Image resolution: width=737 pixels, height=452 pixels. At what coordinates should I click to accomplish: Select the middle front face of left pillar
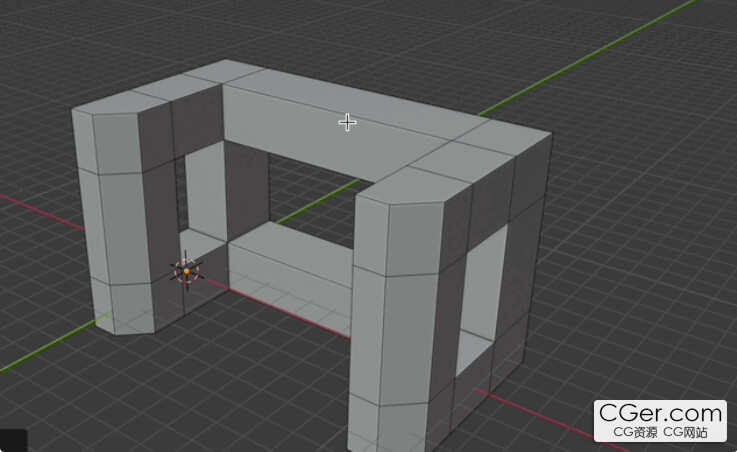coord(118,227)
